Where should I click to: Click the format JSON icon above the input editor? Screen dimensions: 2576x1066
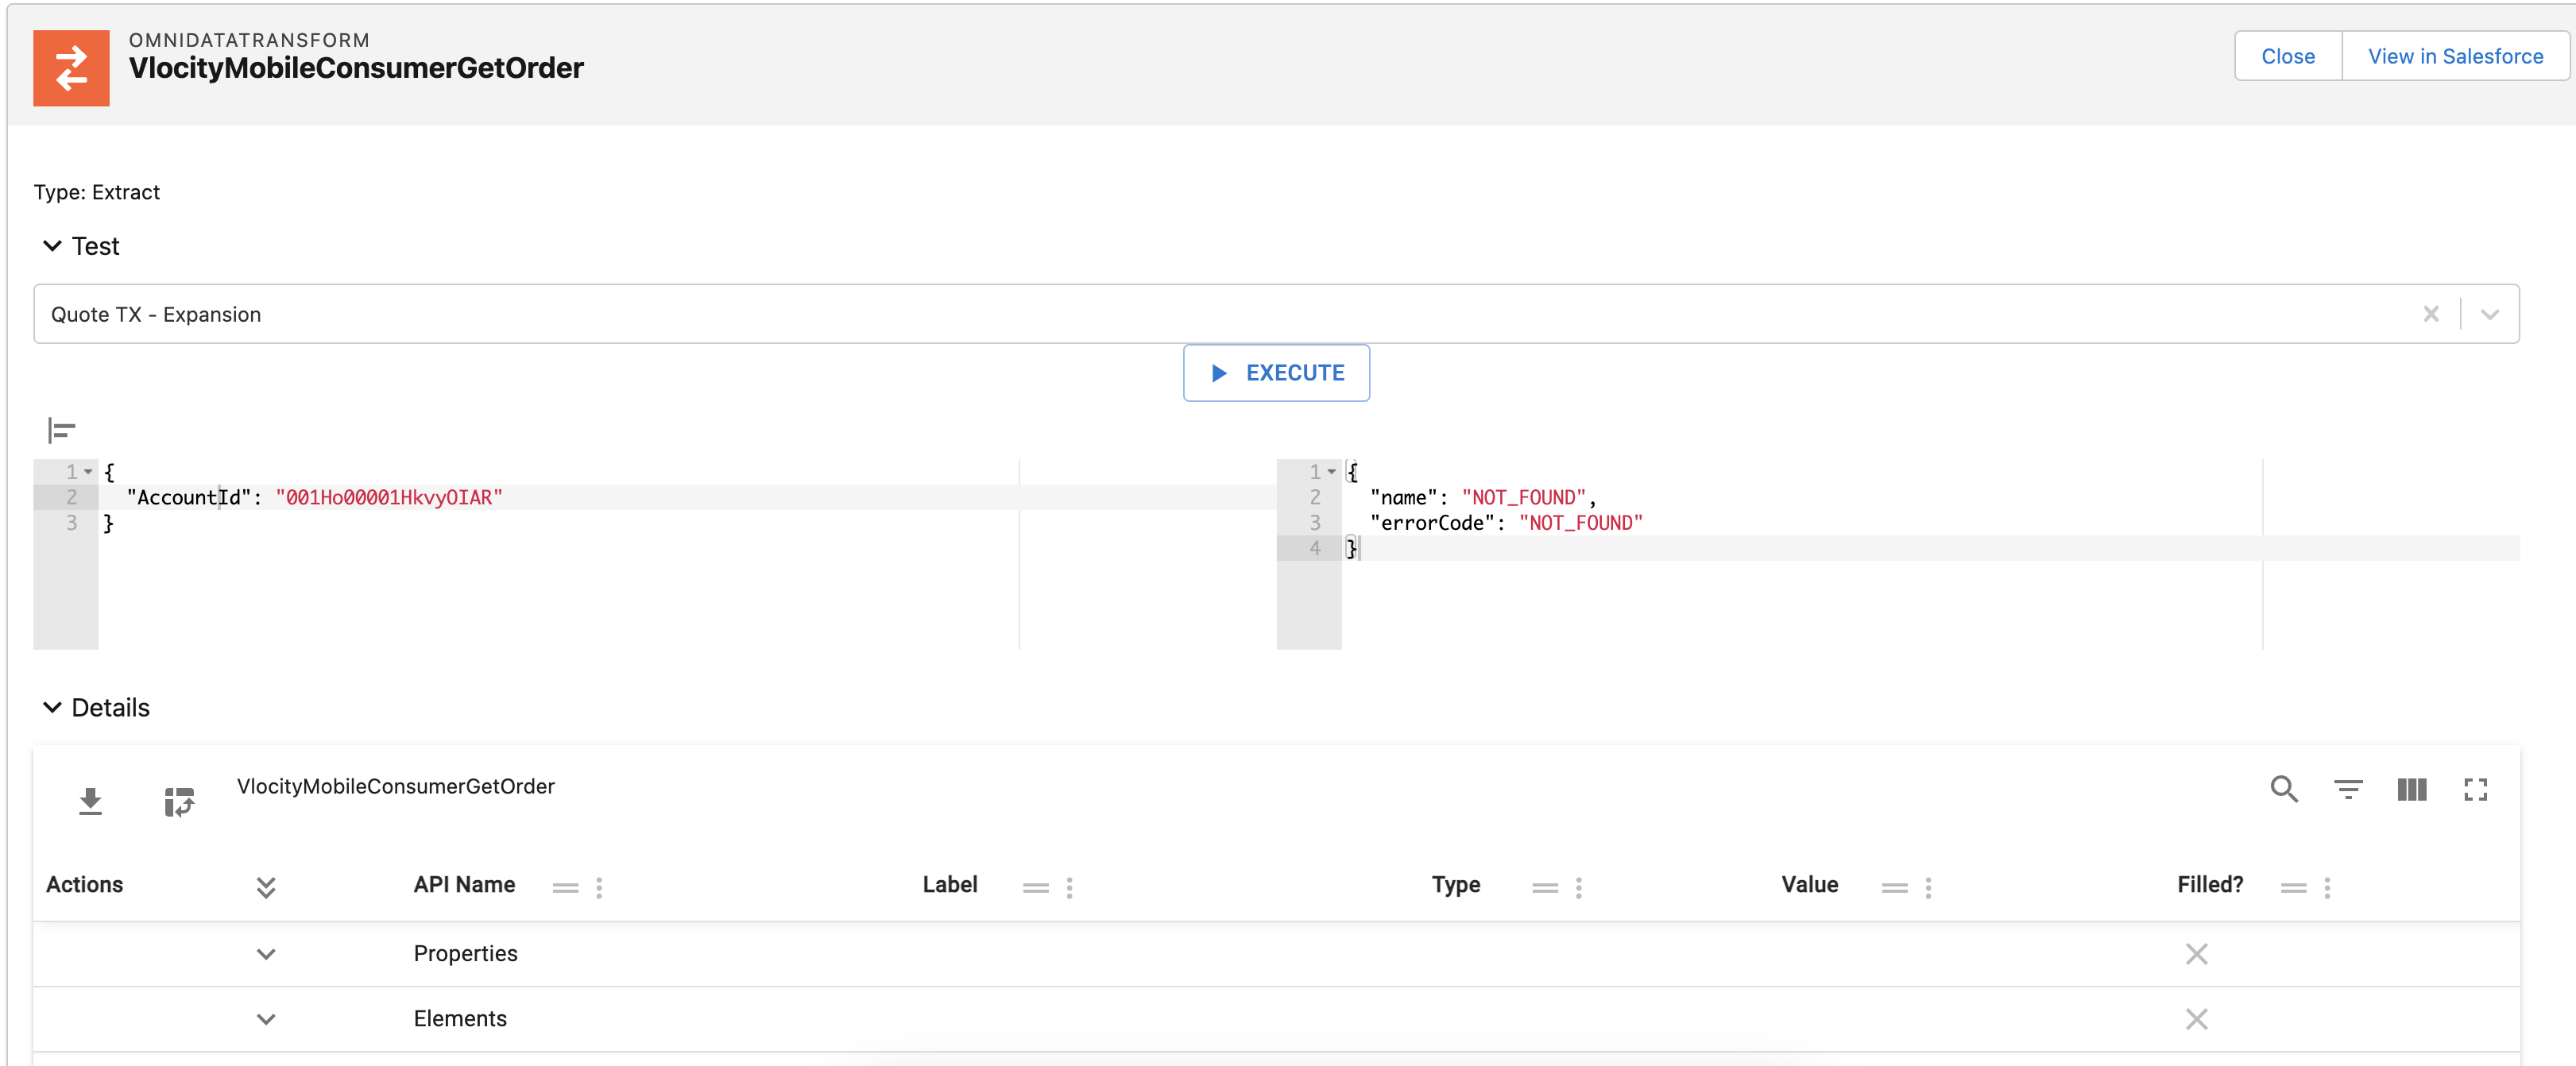61,430
